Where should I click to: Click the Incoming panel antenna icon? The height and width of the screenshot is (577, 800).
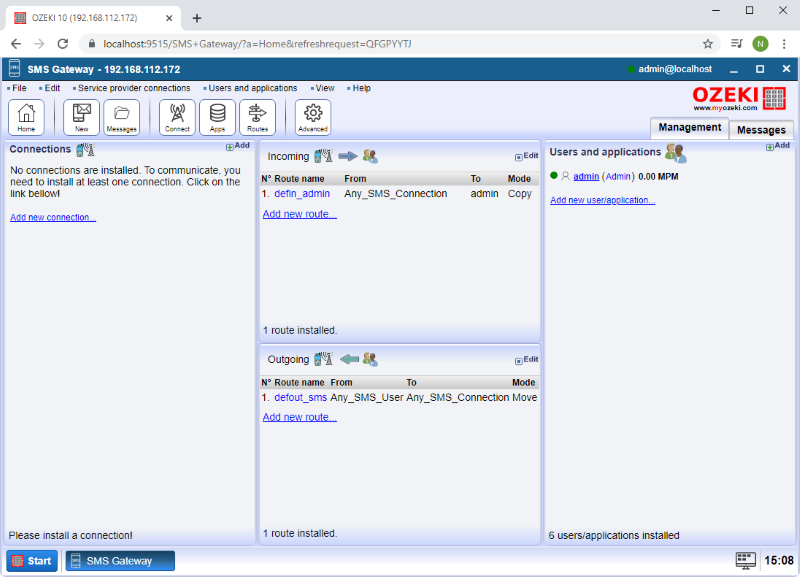pyautogui.click(x=323, y=156)
